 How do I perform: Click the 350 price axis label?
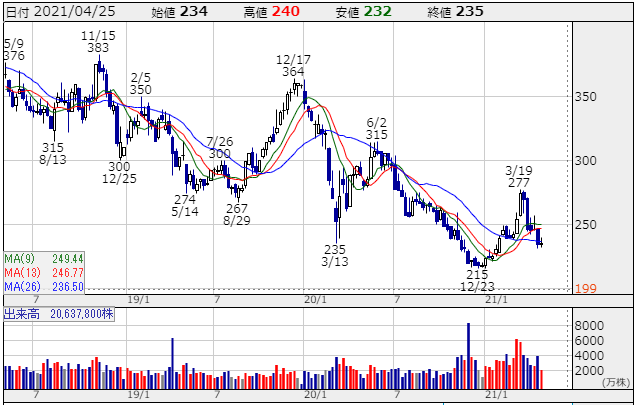tap(586, 97)
